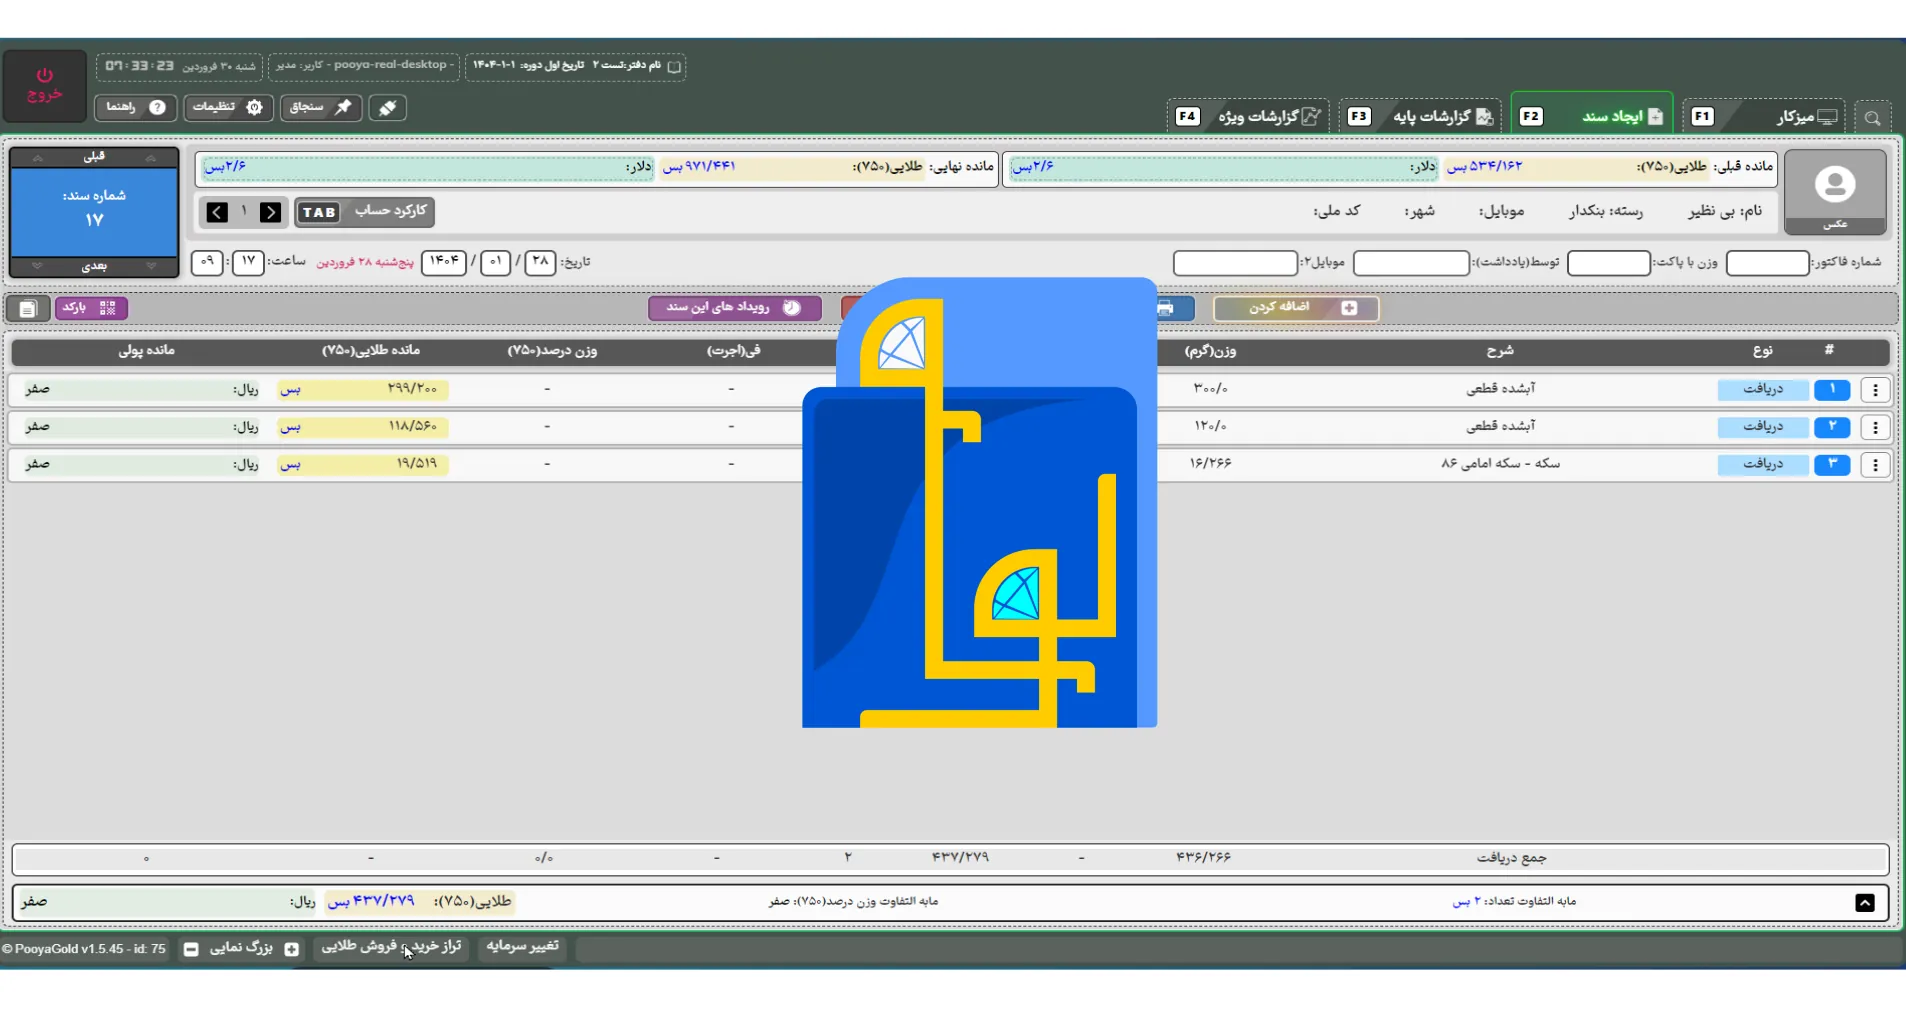Click the magnifier search icon at top right
Screen dimensions: 1906x1019
tap(1872, 118)
